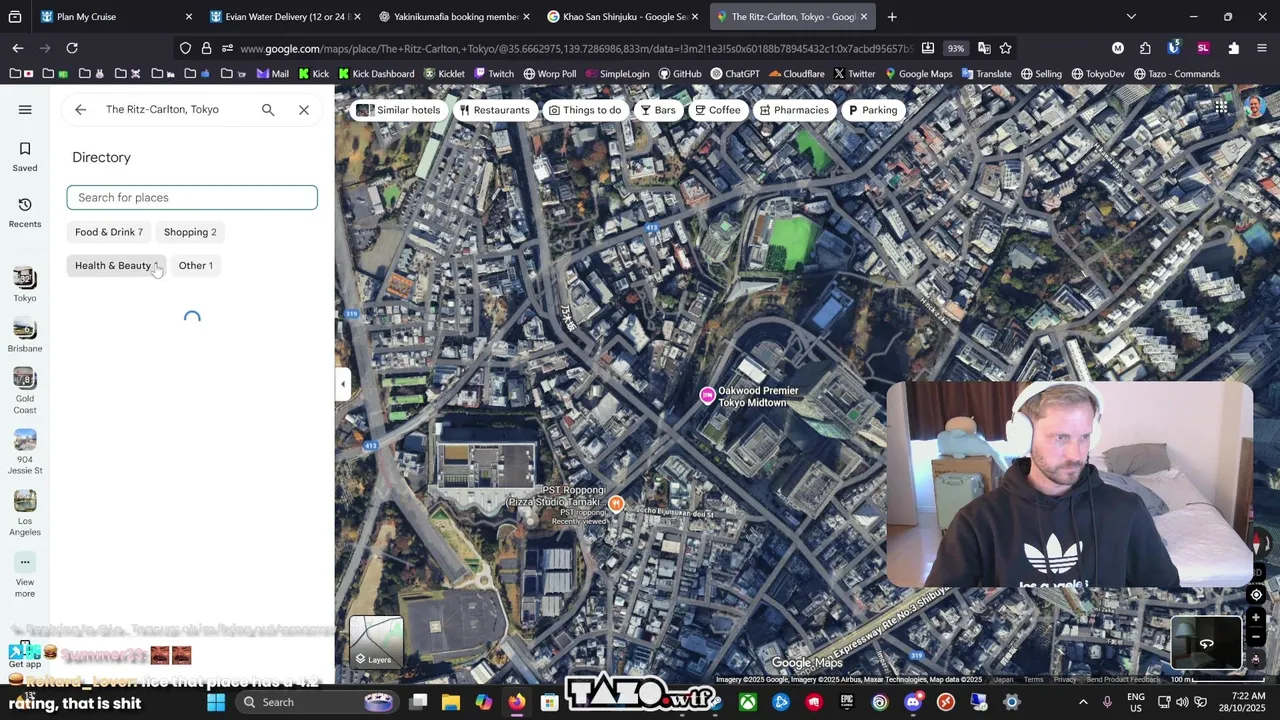
Task: Reload the current page
Action: point(72,48)
